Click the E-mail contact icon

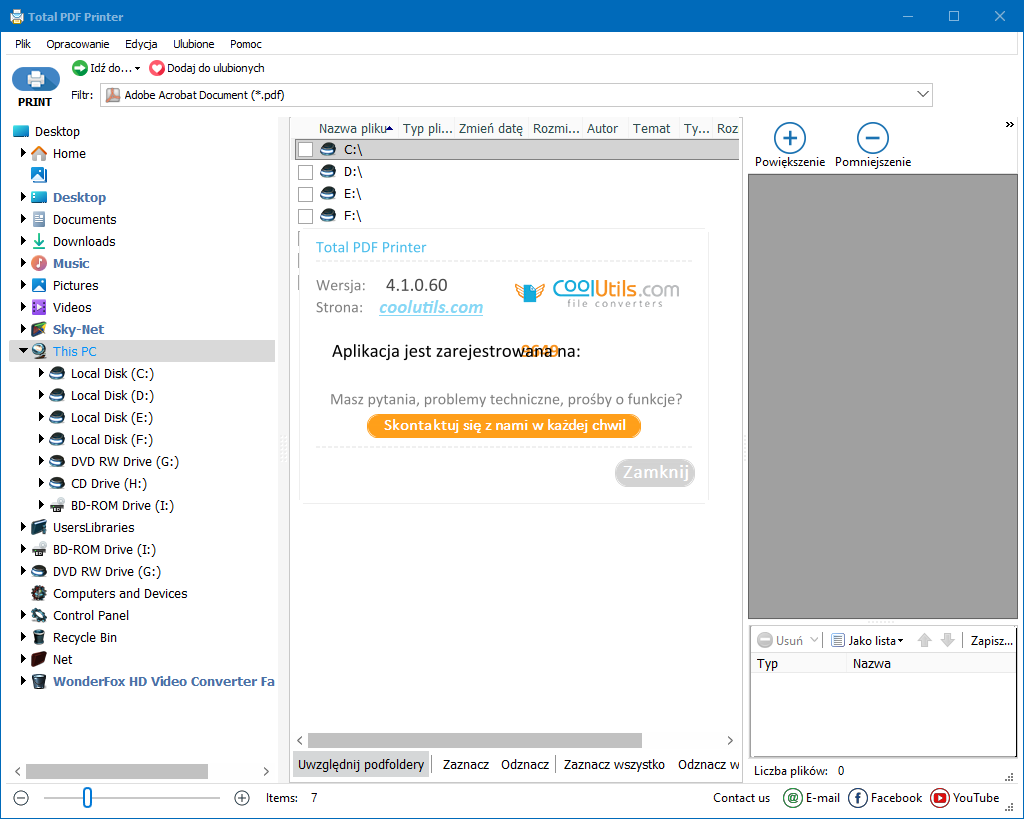coord(792,797)
